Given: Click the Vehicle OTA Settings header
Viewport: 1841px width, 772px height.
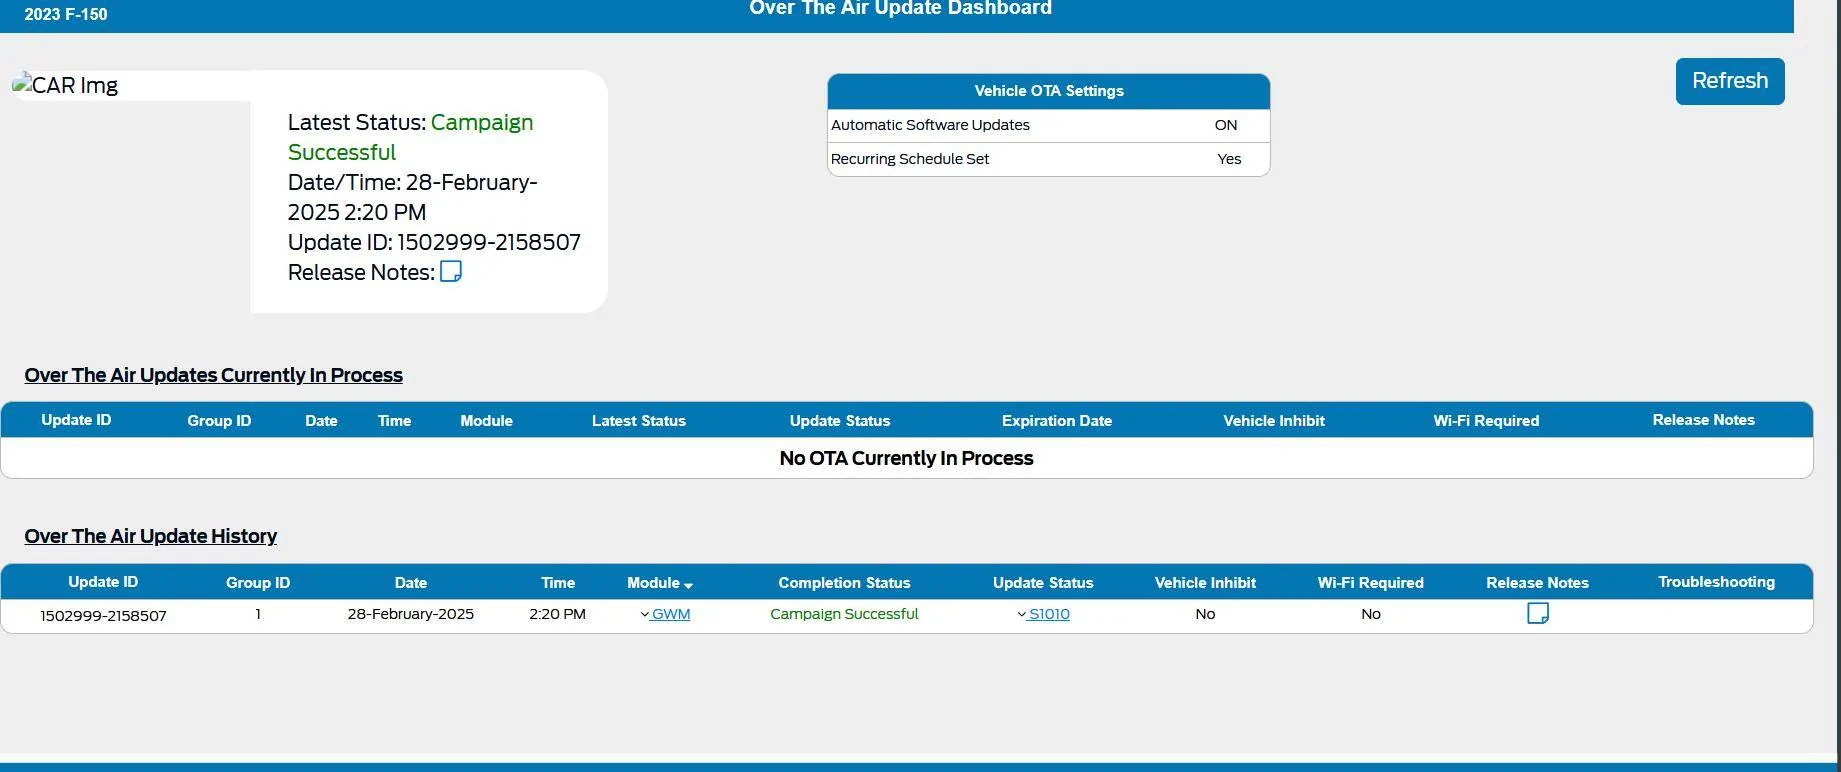Looking at the screenshot, I should point(1049,91).
